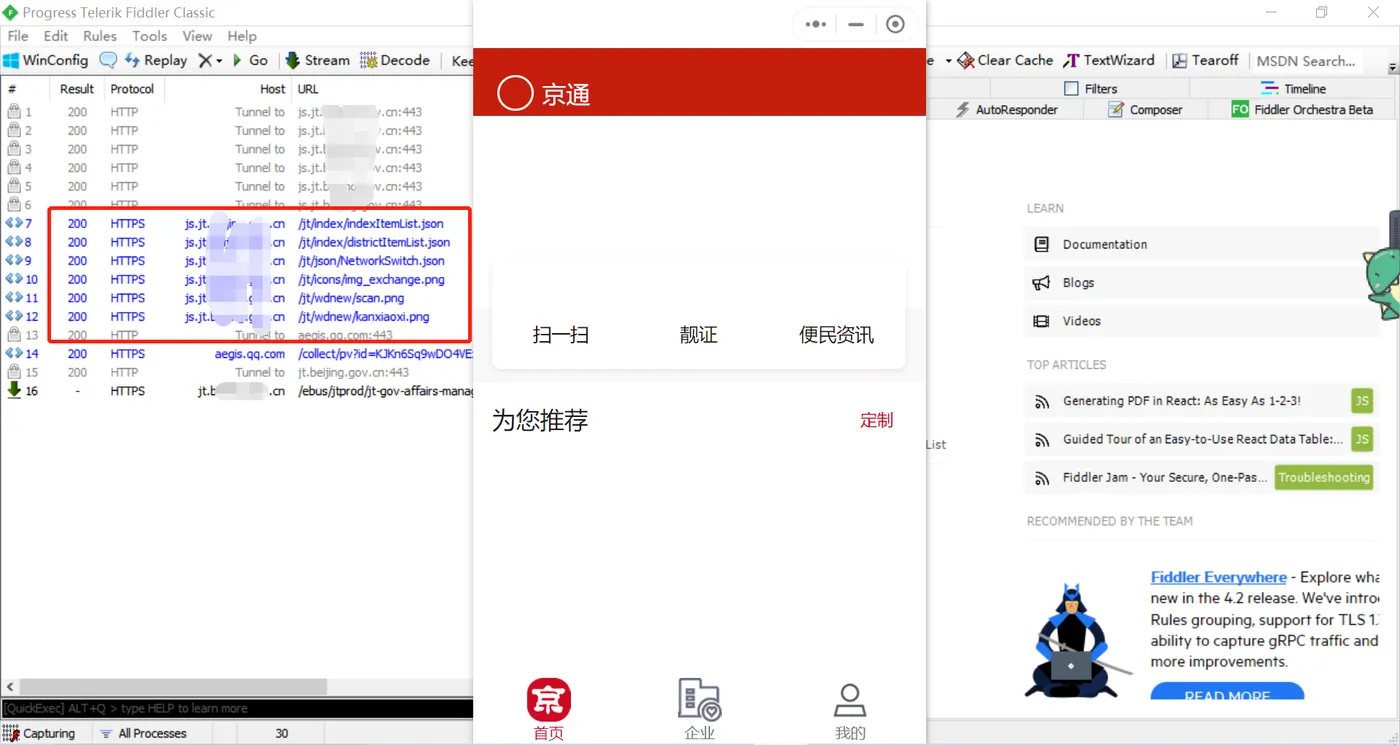Sort sessions by Protocol column header
The height and width of the screenshot is (745, 1400).
132,89
